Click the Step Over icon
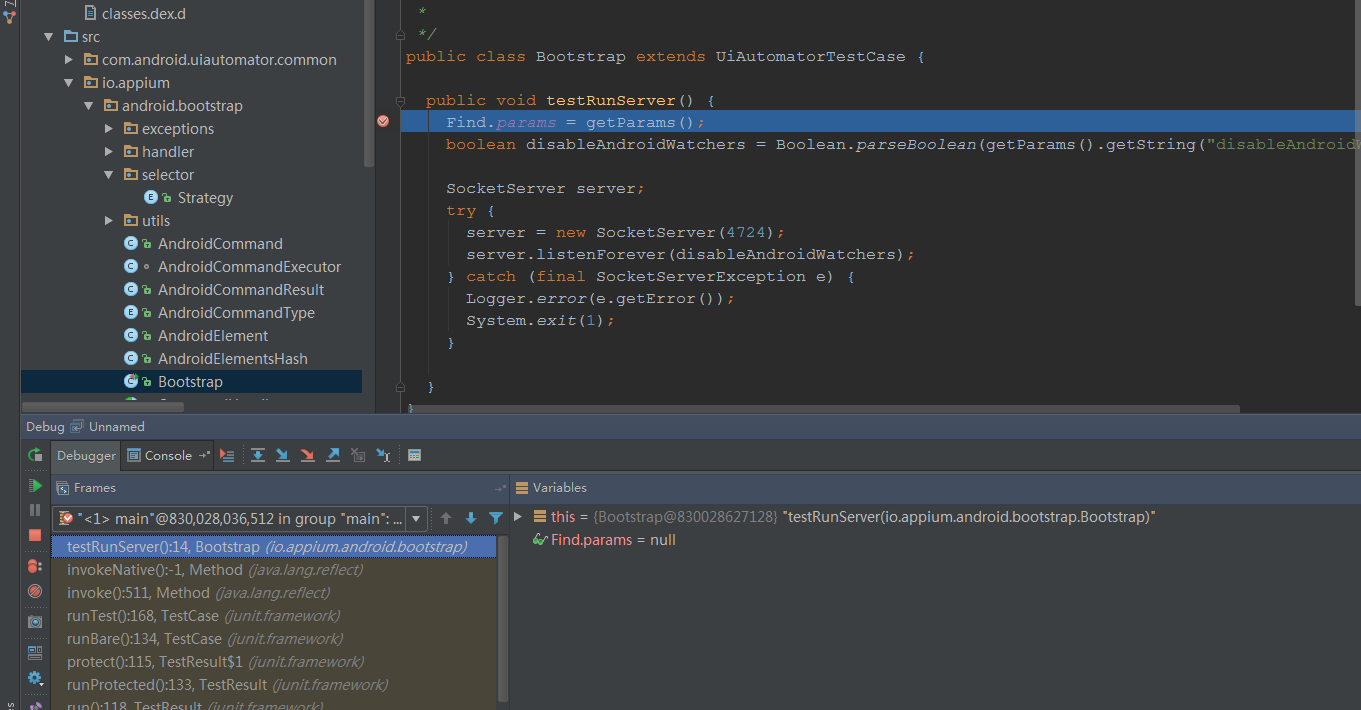 pyautogui.click(x=258, y=455)
